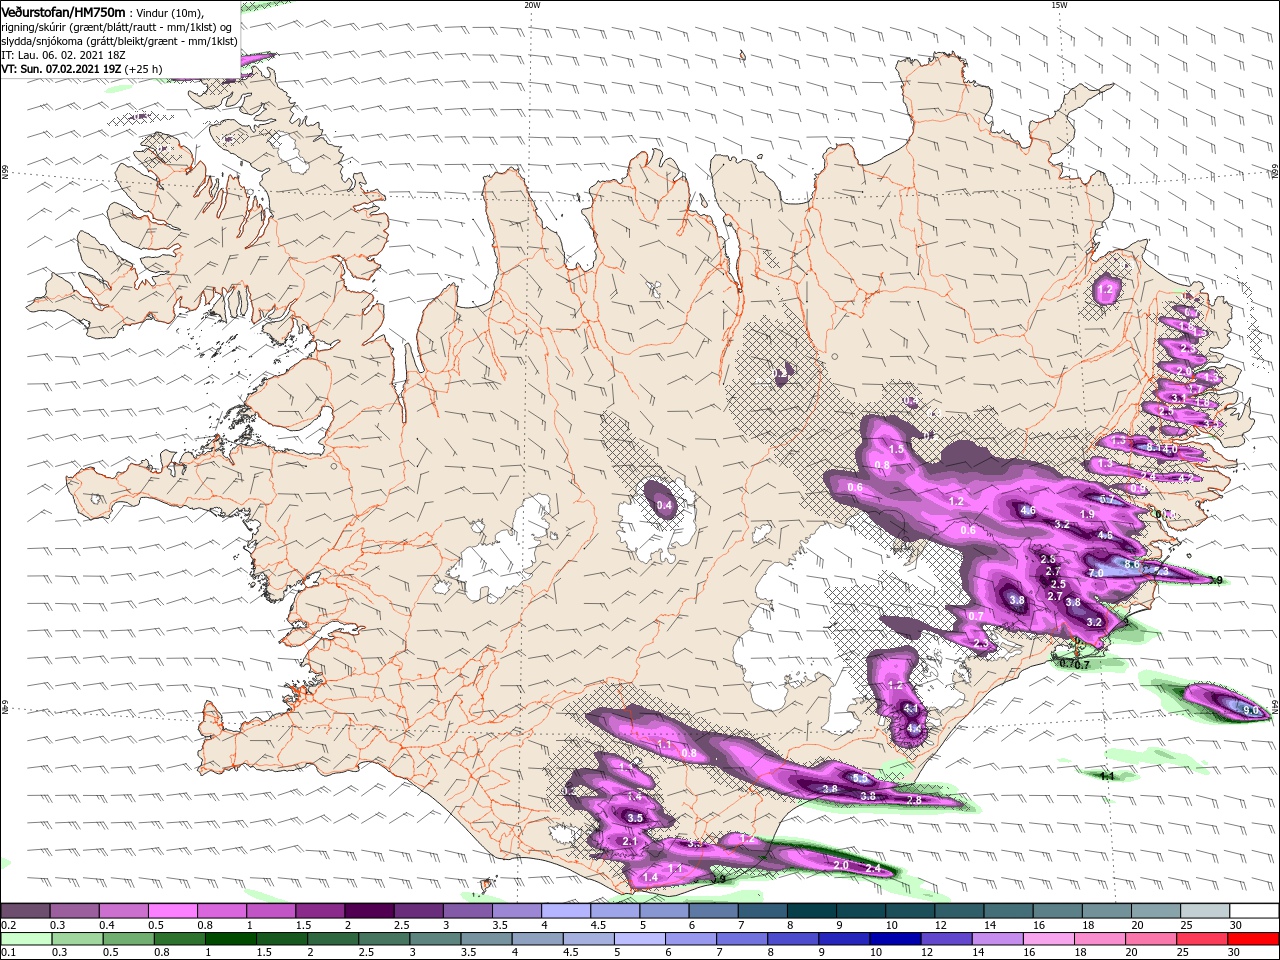Click the 'VT: Sun. 07.02.2021 19Z (+25 h)' line
Image resolution: width=1280 pixels, height=960 pixels.
click(x=82, y=69)
